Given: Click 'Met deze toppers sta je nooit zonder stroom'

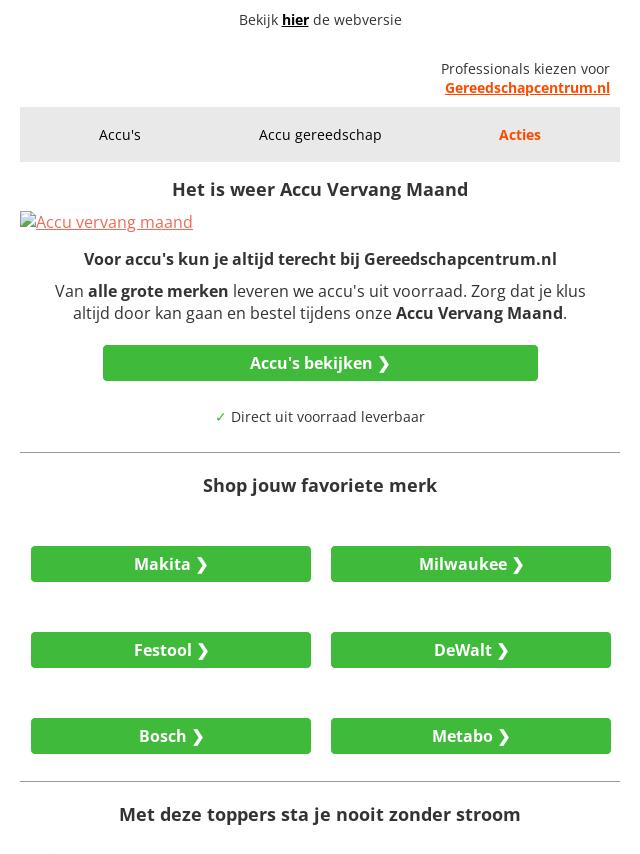Looking at the screenshot, I should click(320, 815).
